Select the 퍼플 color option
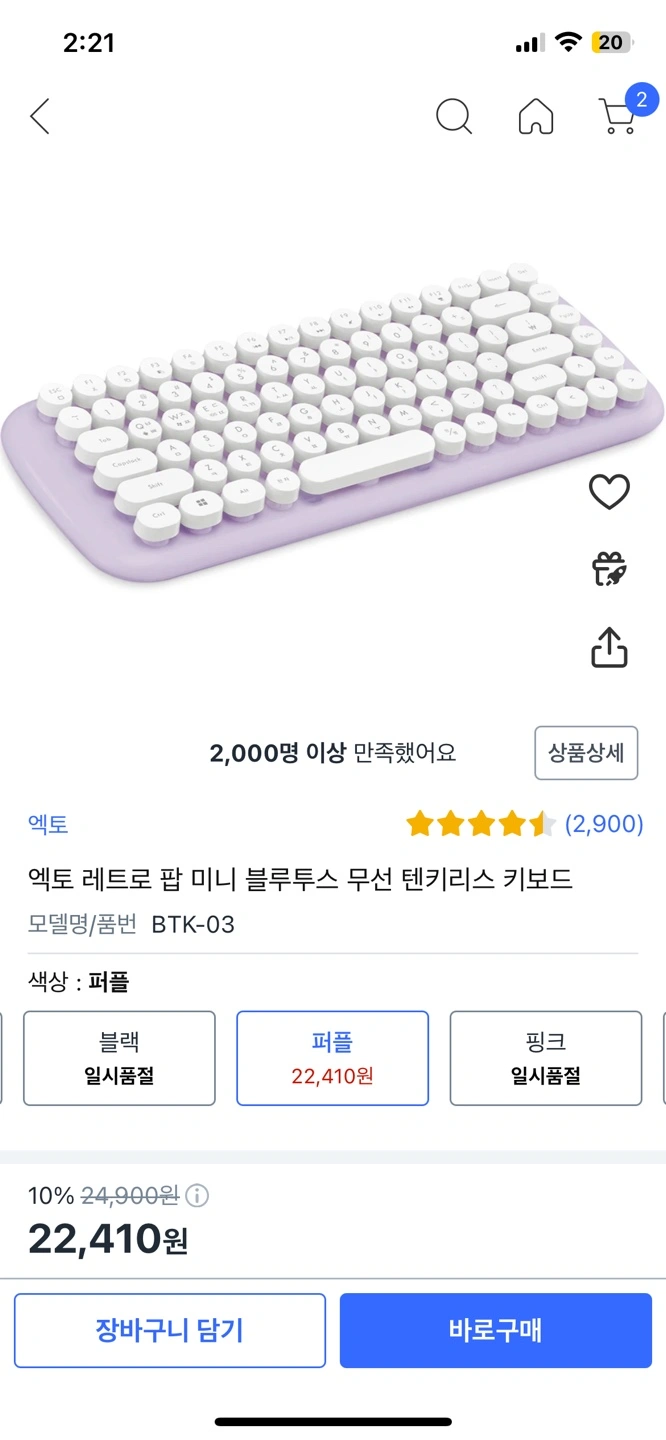666x1440 pixels. click(332, 1058)
